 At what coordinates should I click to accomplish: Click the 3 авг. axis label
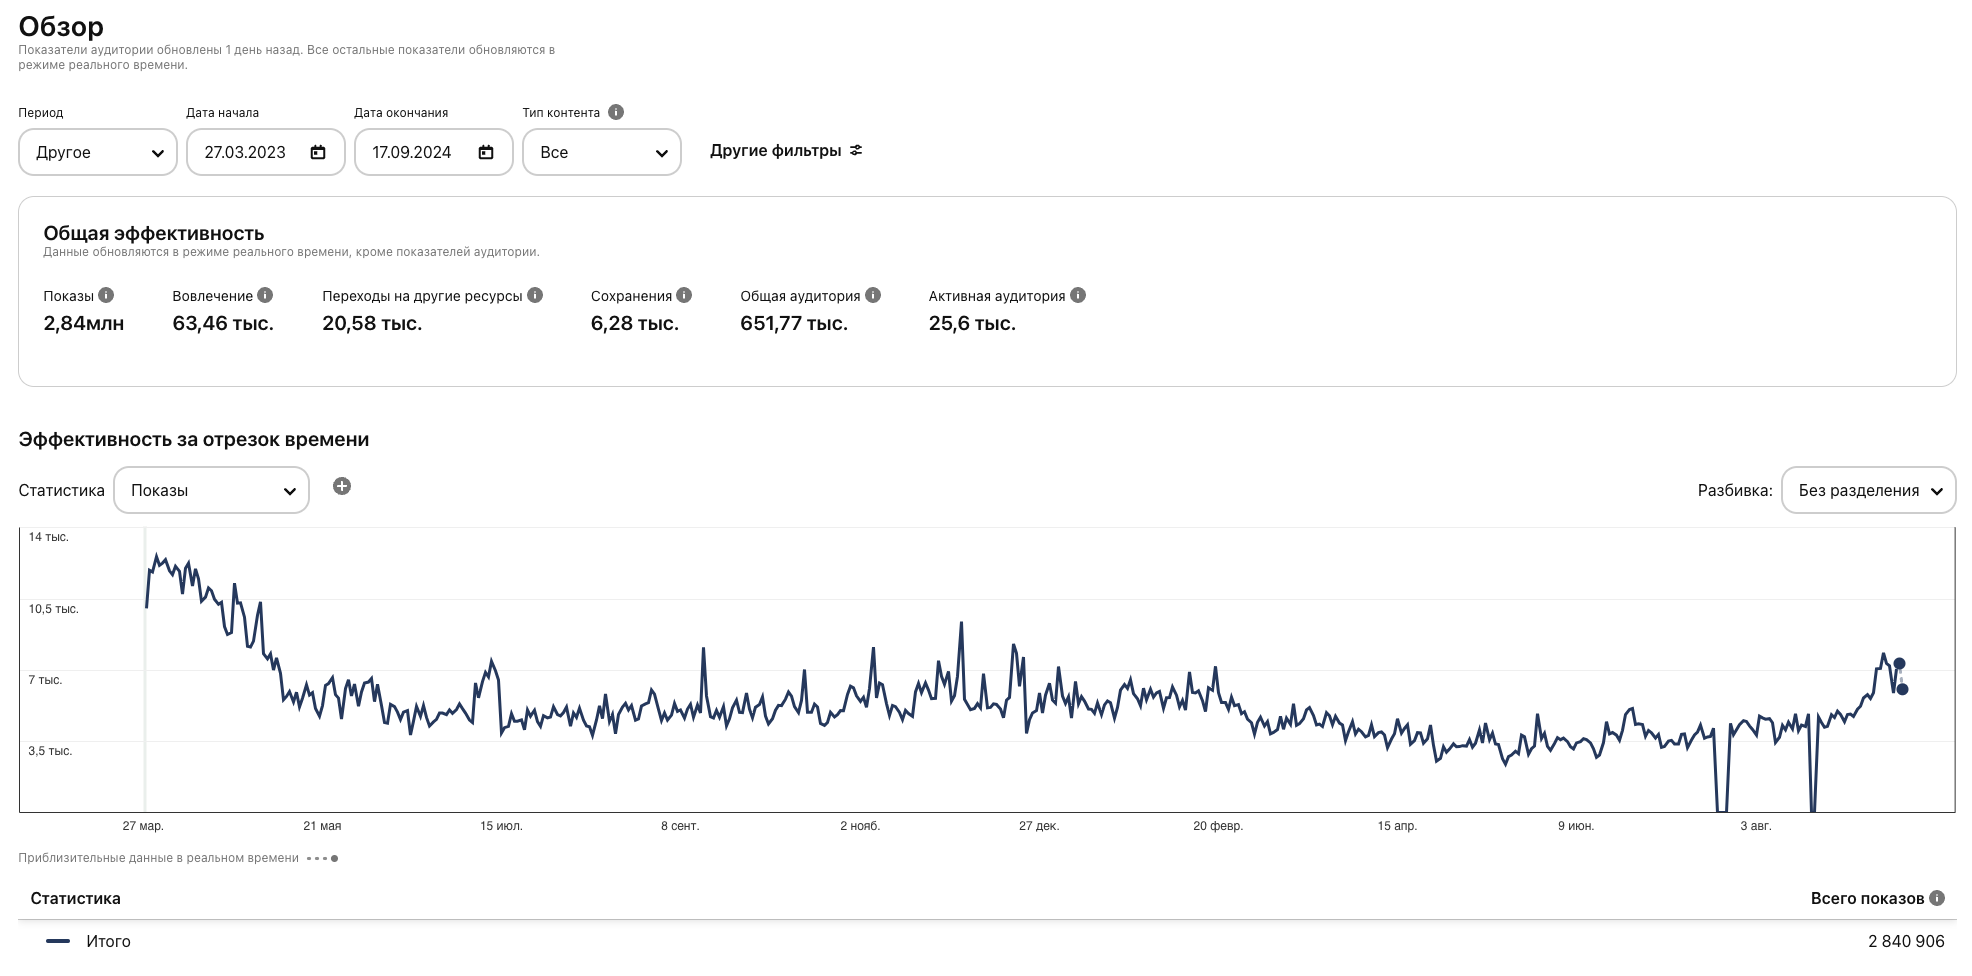point(1756,826)
